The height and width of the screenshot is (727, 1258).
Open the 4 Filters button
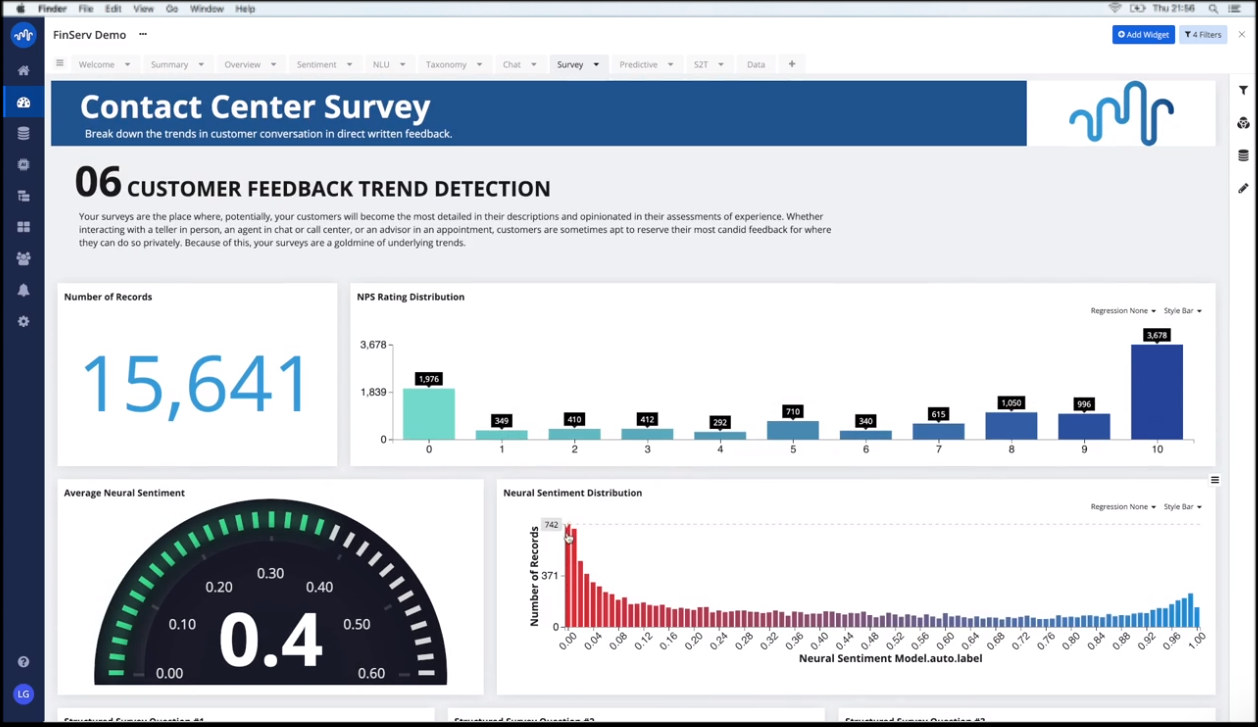[x=1202, y=34]
